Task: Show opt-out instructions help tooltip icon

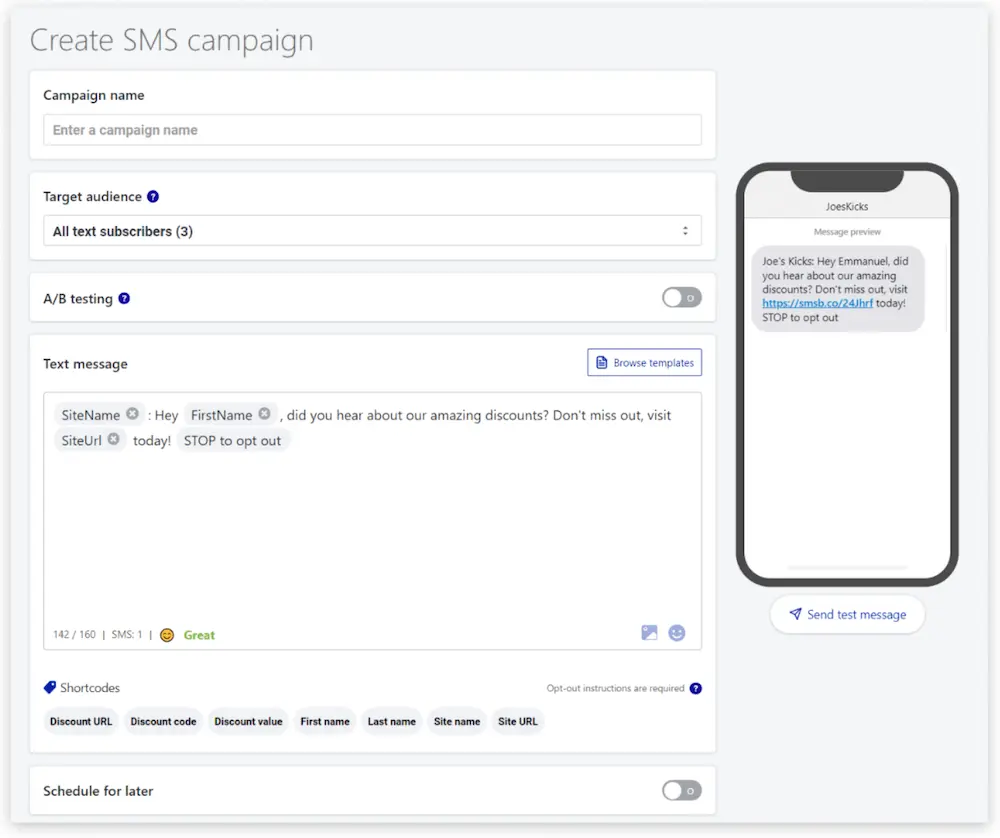Action: (696, 688)
